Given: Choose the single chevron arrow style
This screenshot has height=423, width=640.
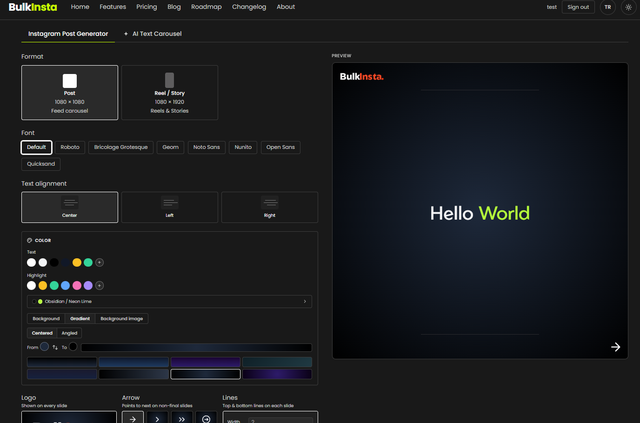Looking at the screenshot, I should coord(157,417).
